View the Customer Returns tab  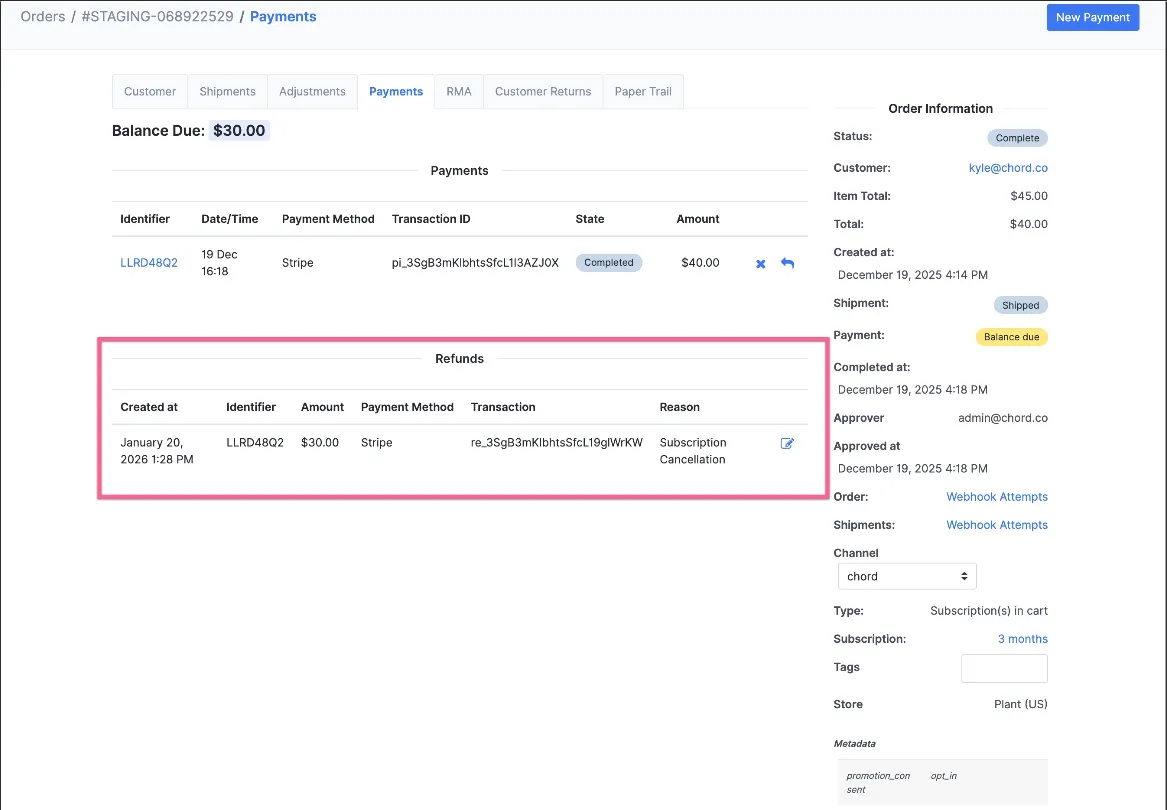click(x=543, y=92)
